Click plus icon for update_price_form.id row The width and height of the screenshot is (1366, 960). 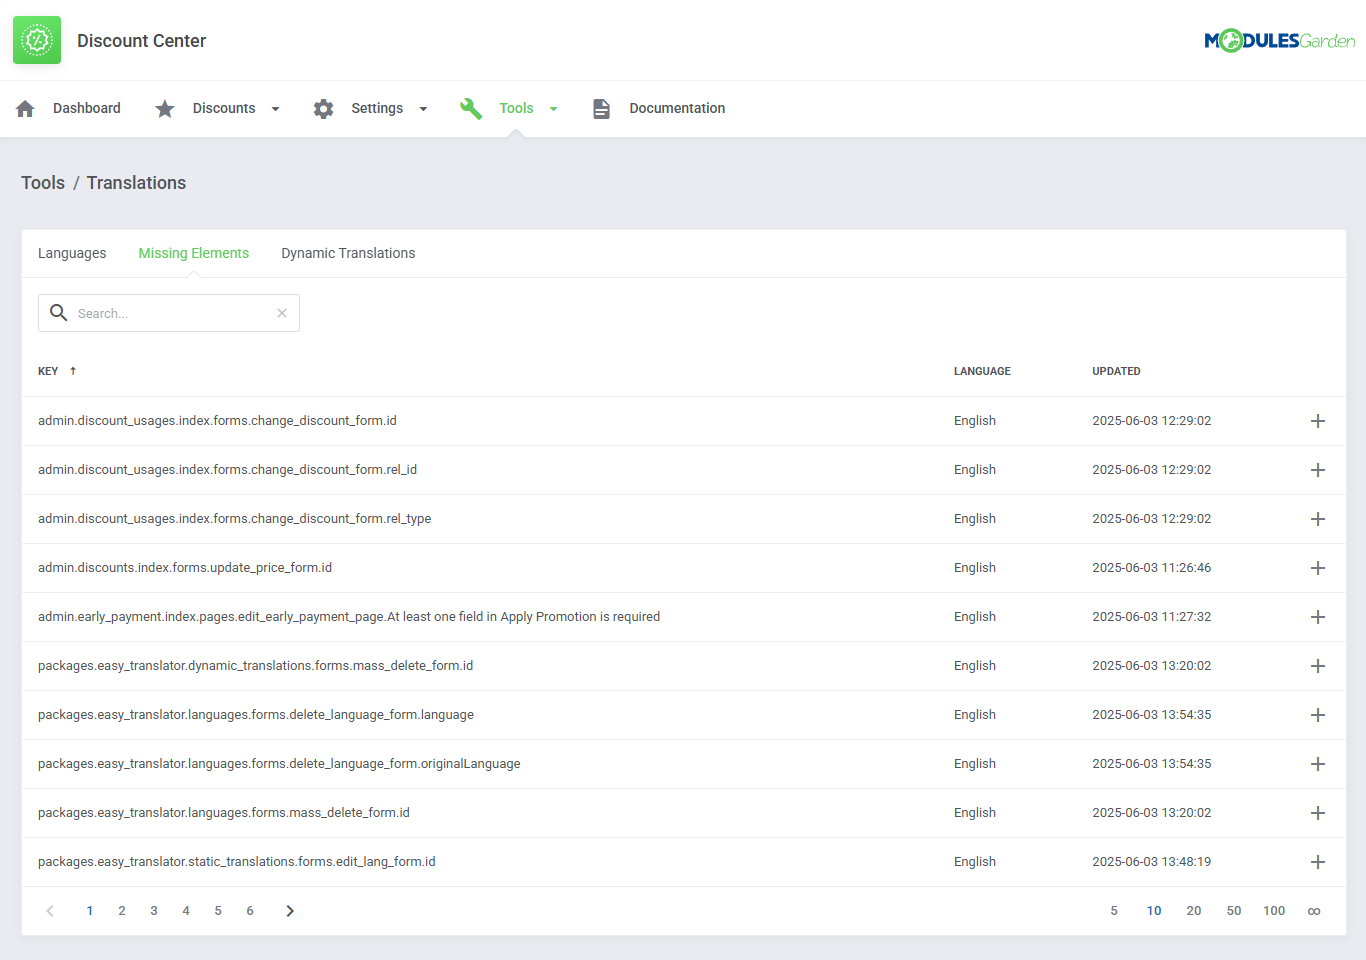pyautogui.click(x=1317, y=568)
